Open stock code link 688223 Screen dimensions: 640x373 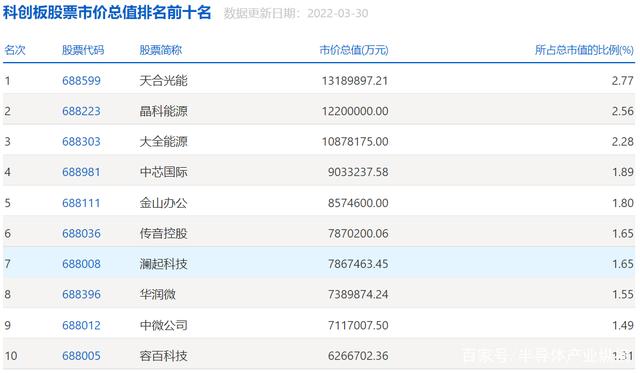[x=81, y=111]
